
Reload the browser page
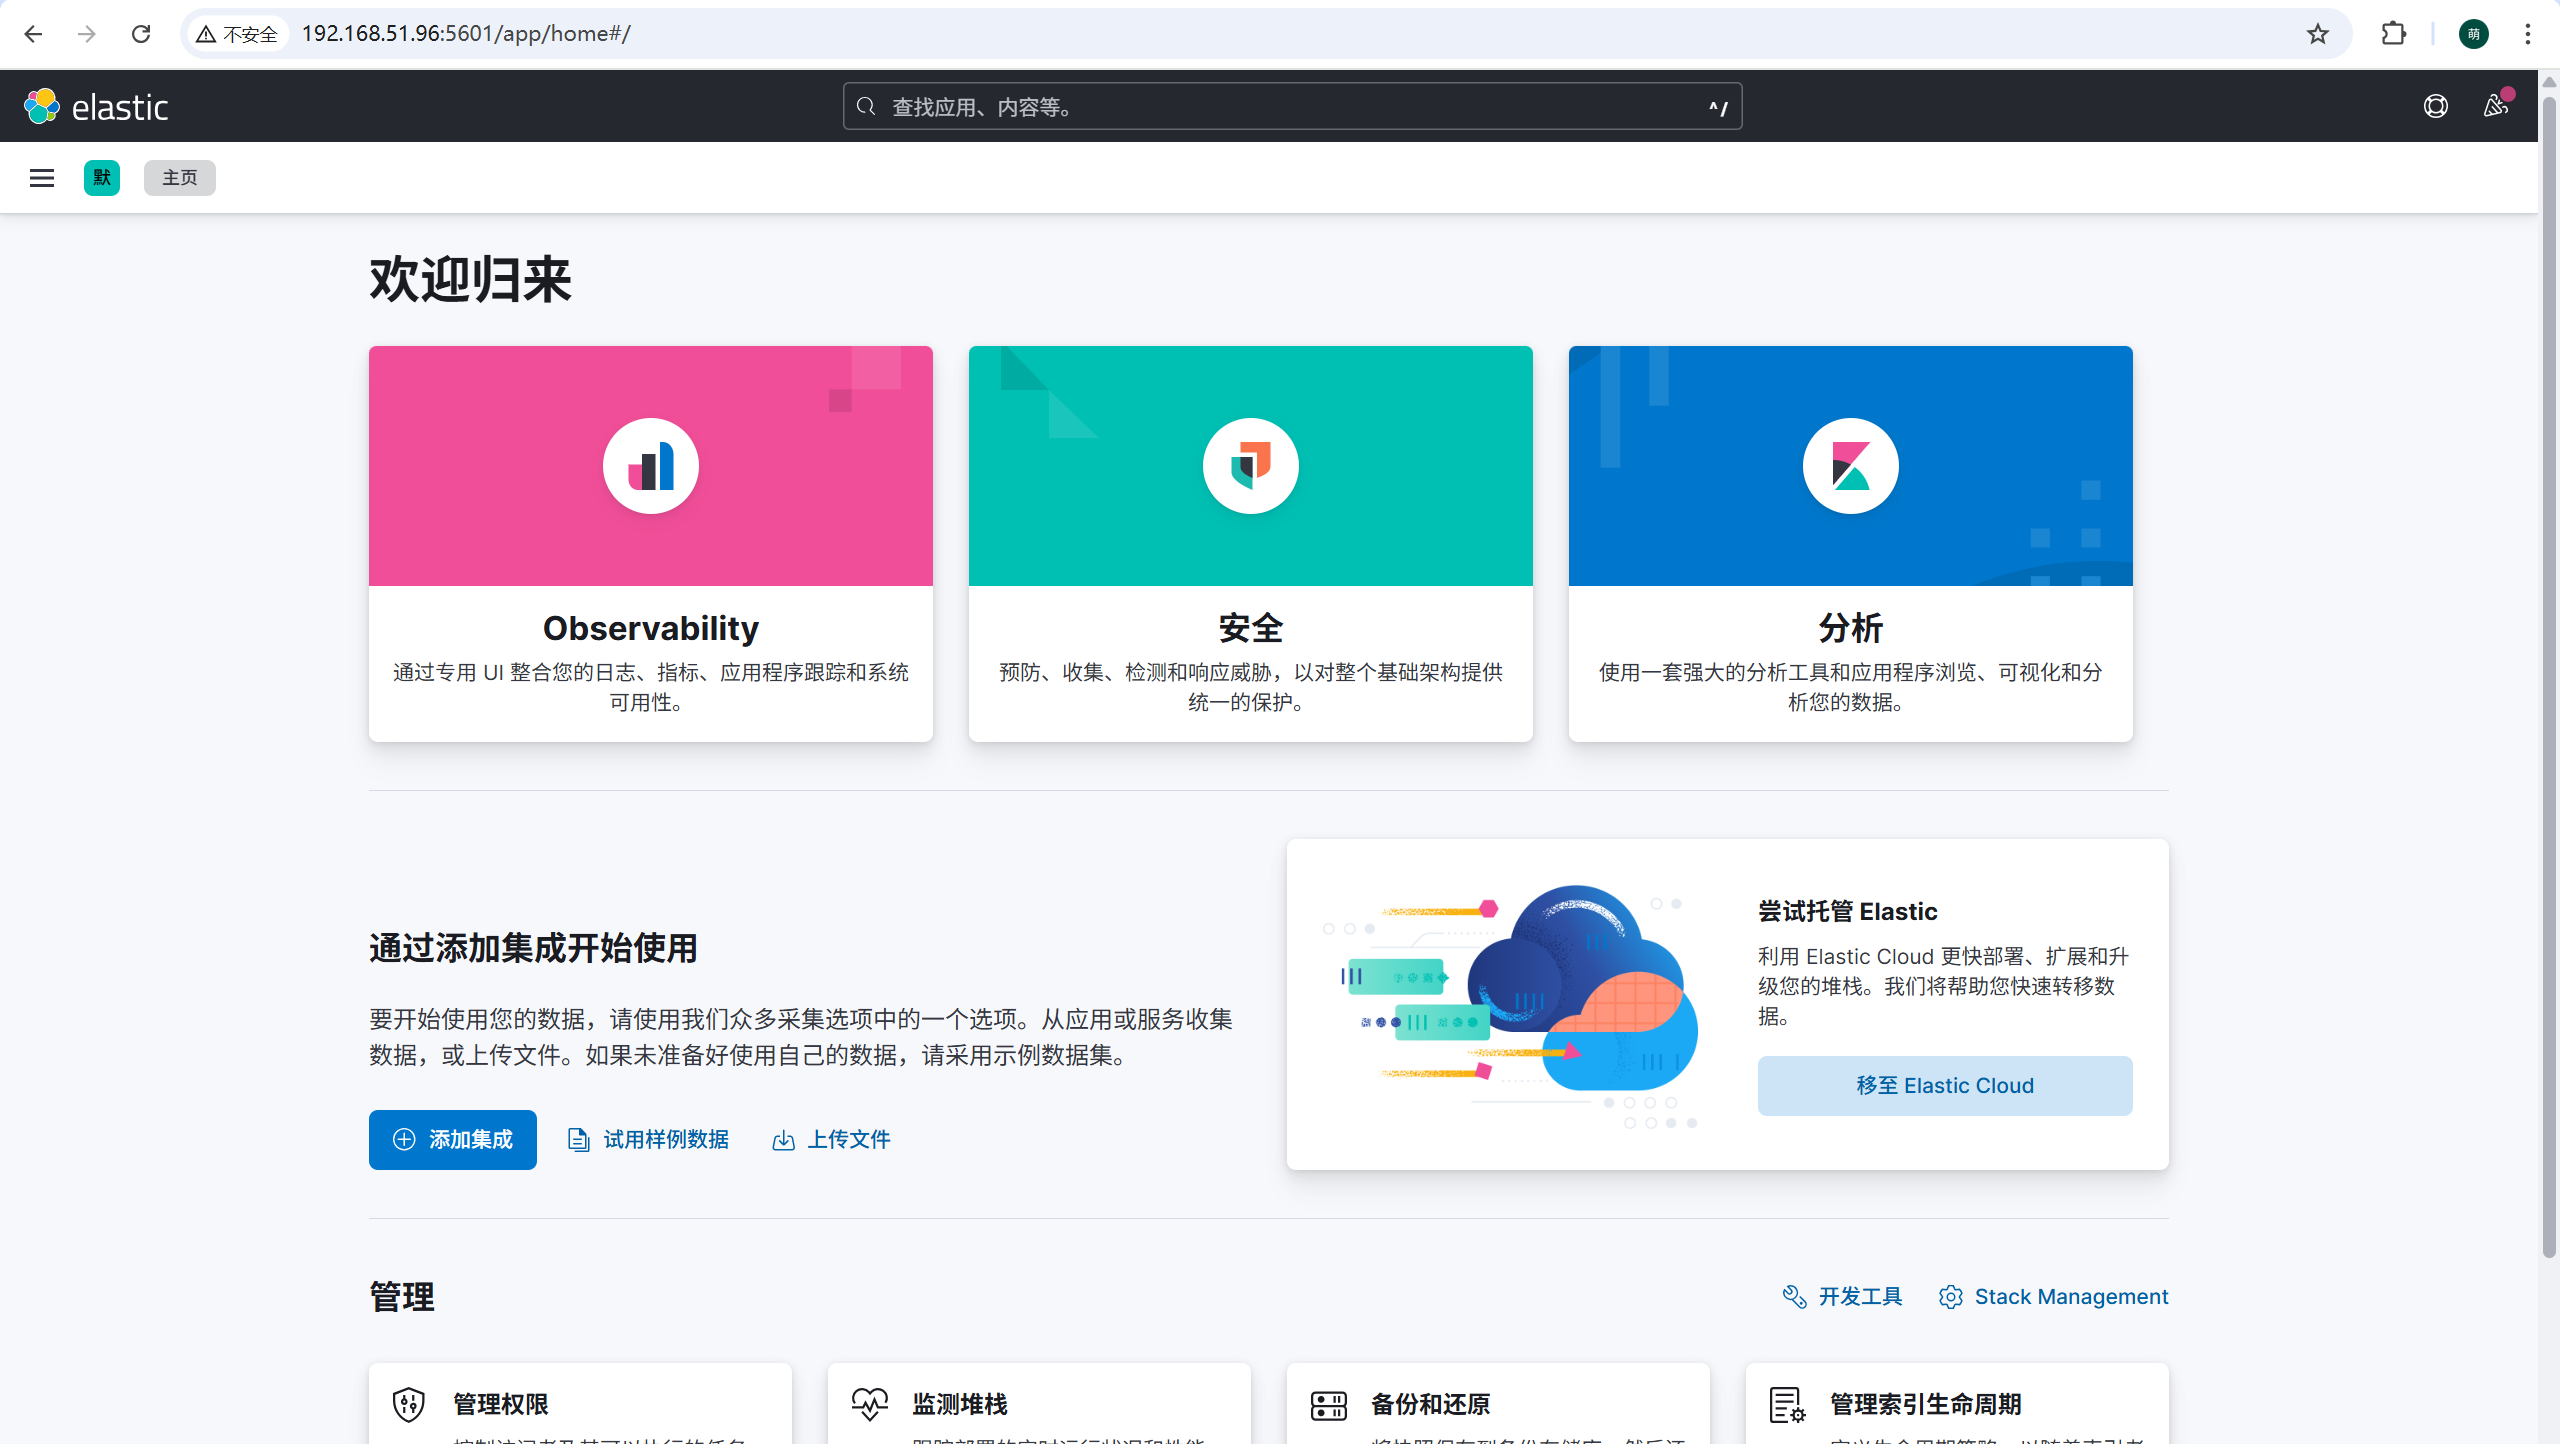[x=141, y=34]
